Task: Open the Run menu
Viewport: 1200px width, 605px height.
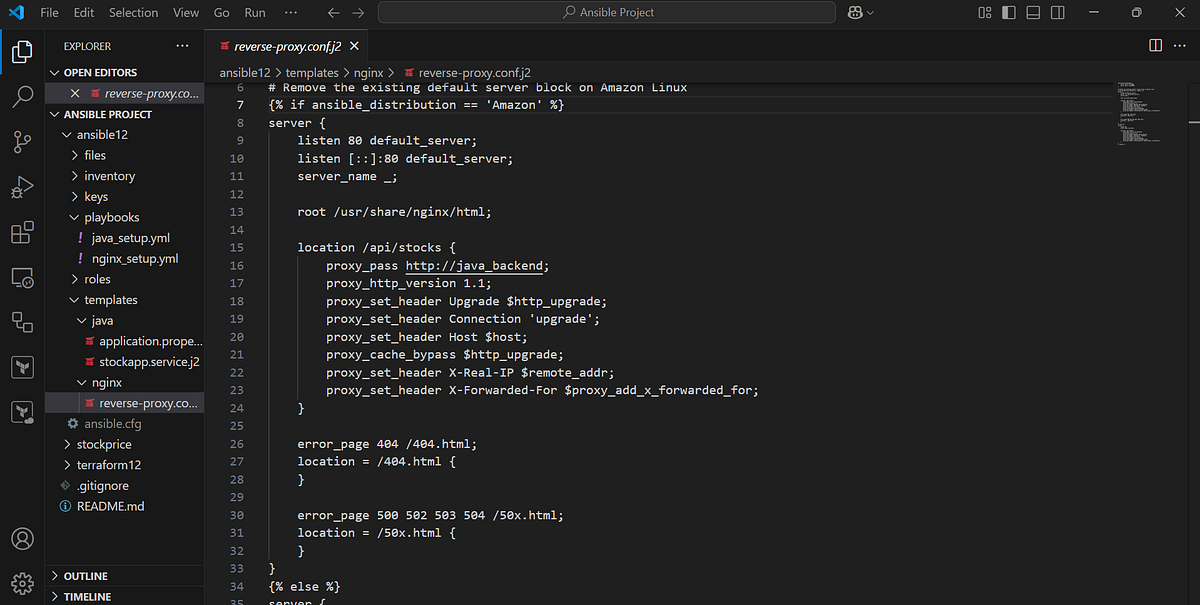Action: pos(255,12)
